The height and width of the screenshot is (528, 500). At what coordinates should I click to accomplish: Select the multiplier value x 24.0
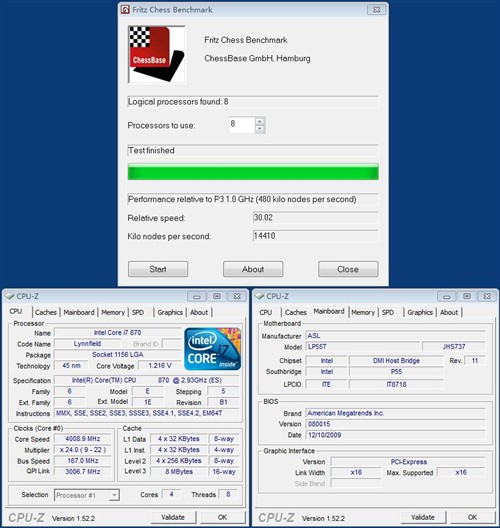click(83, 450)
